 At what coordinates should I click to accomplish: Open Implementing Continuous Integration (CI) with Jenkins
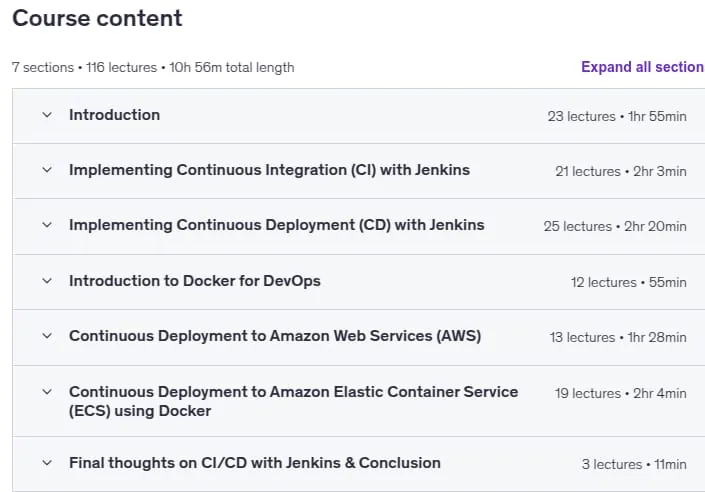269,170
